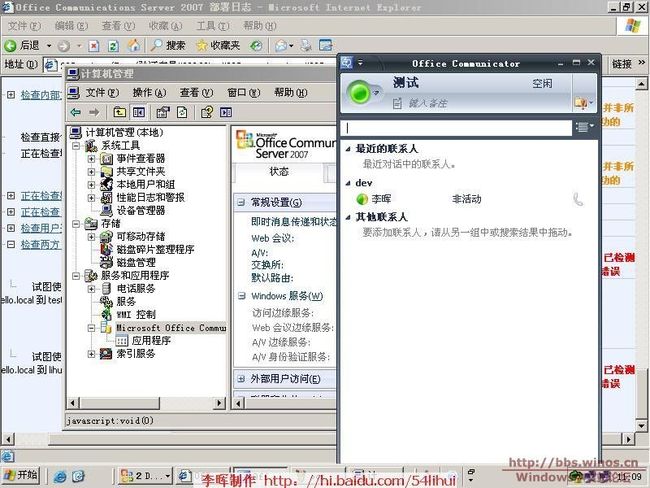The height and width of the screenshot is (488, 650).
Task: Open 帮助(H) menu in Internet Explorer
Action: 260,26
